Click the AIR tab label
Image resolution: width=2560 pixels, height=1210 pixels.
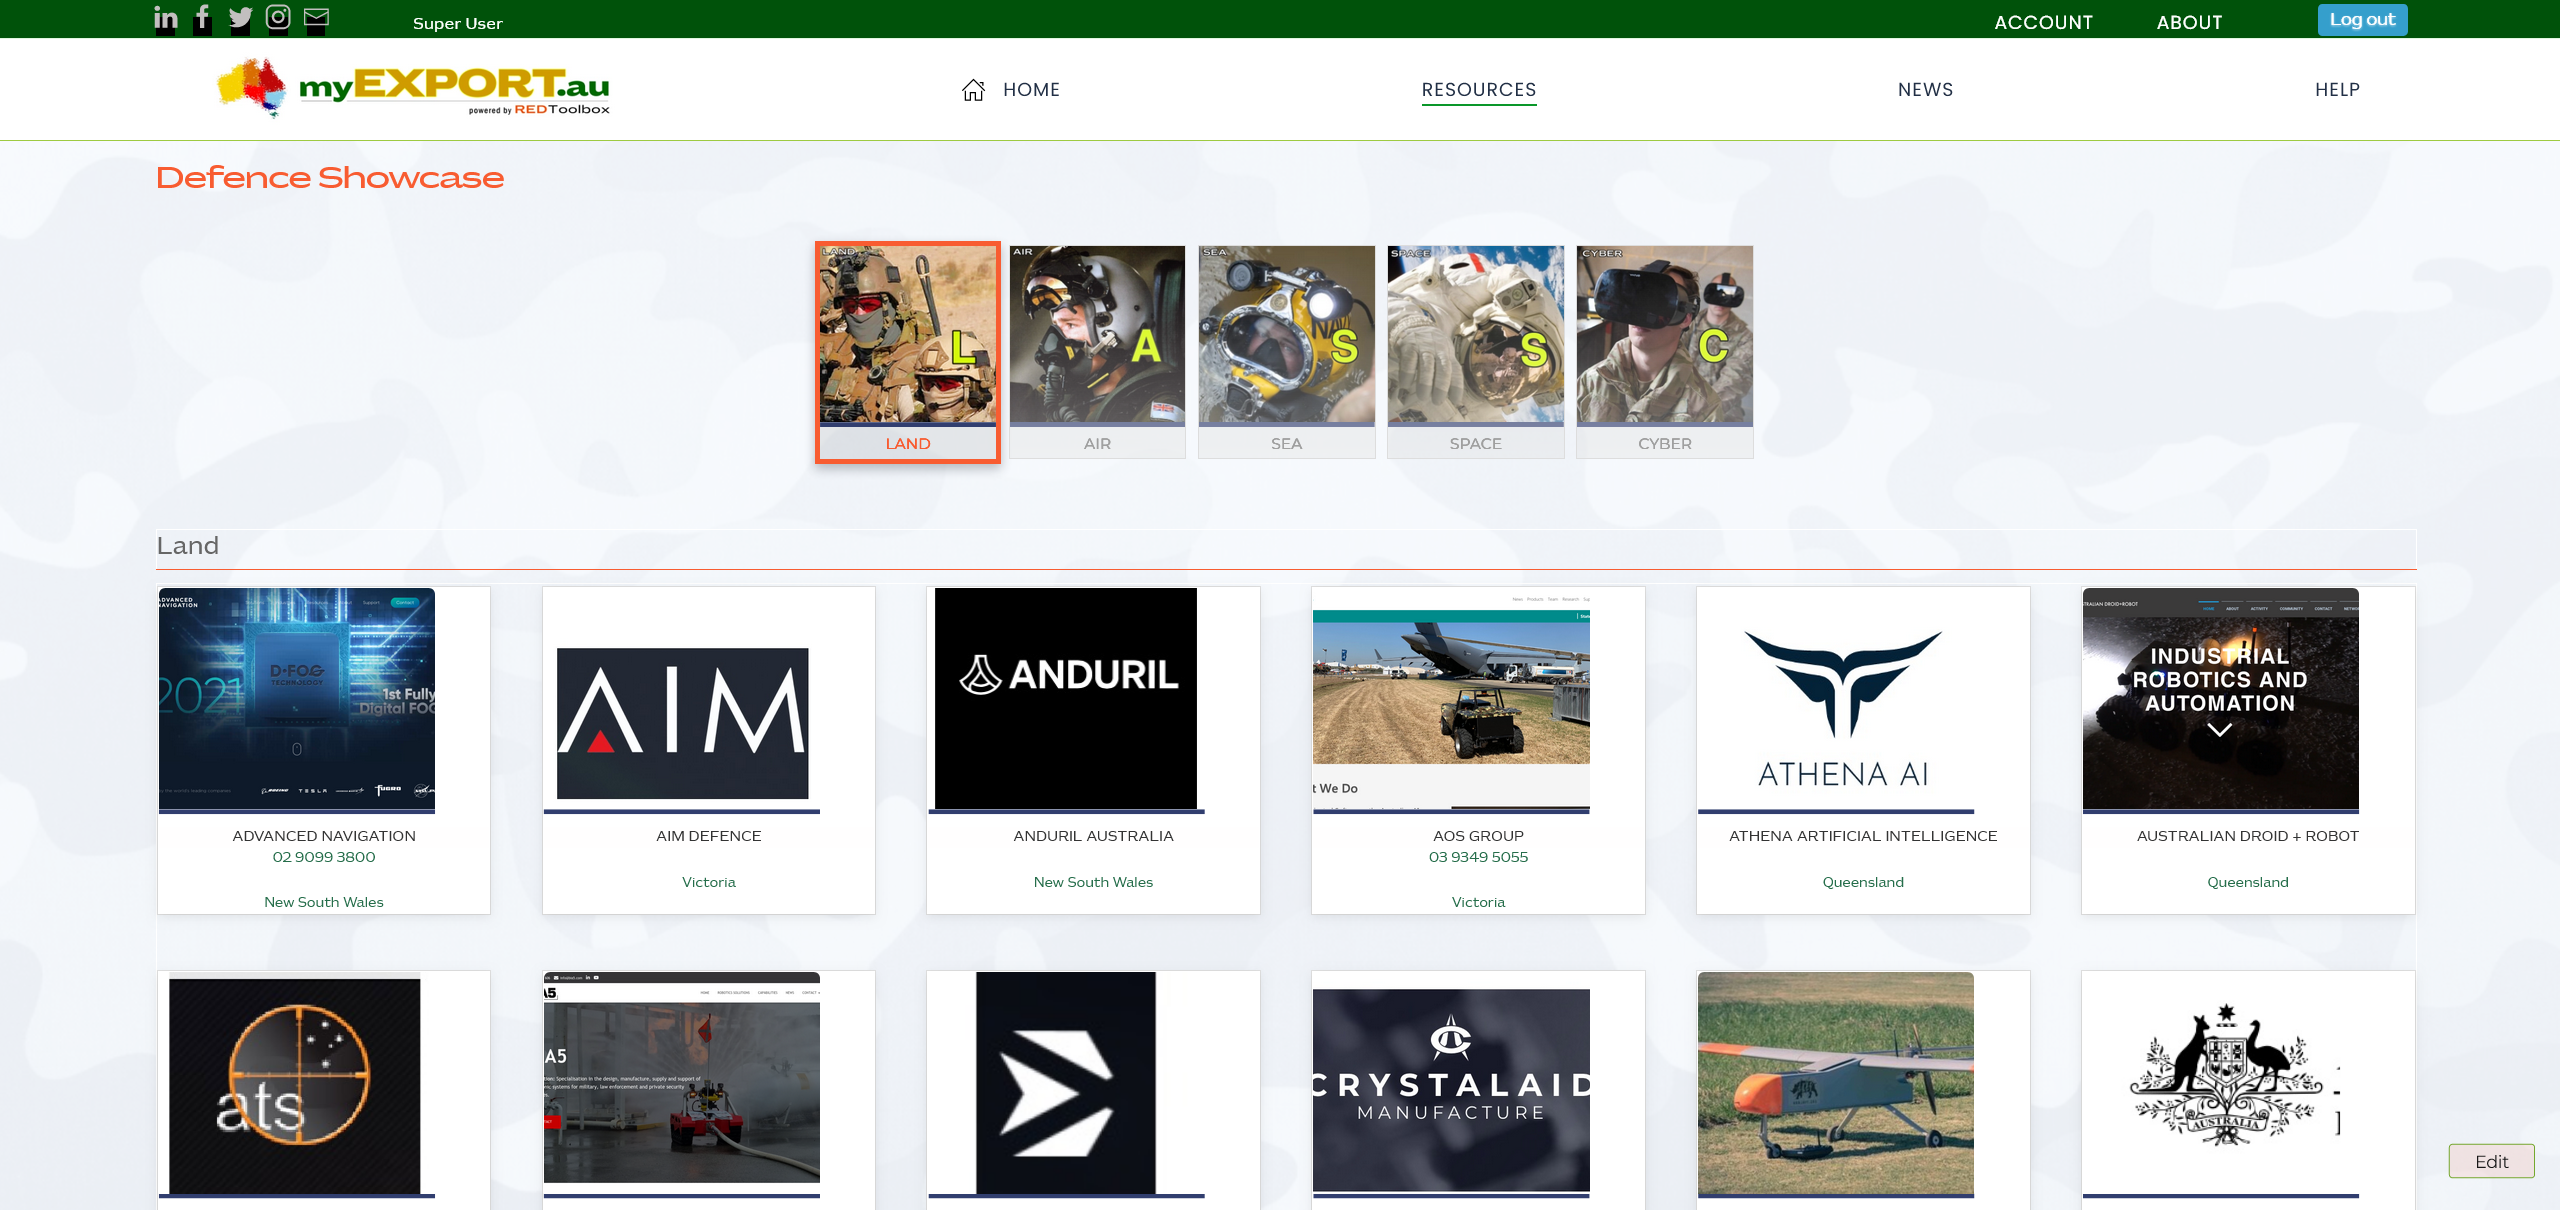pyautogui.click(x=1097, y=443)
